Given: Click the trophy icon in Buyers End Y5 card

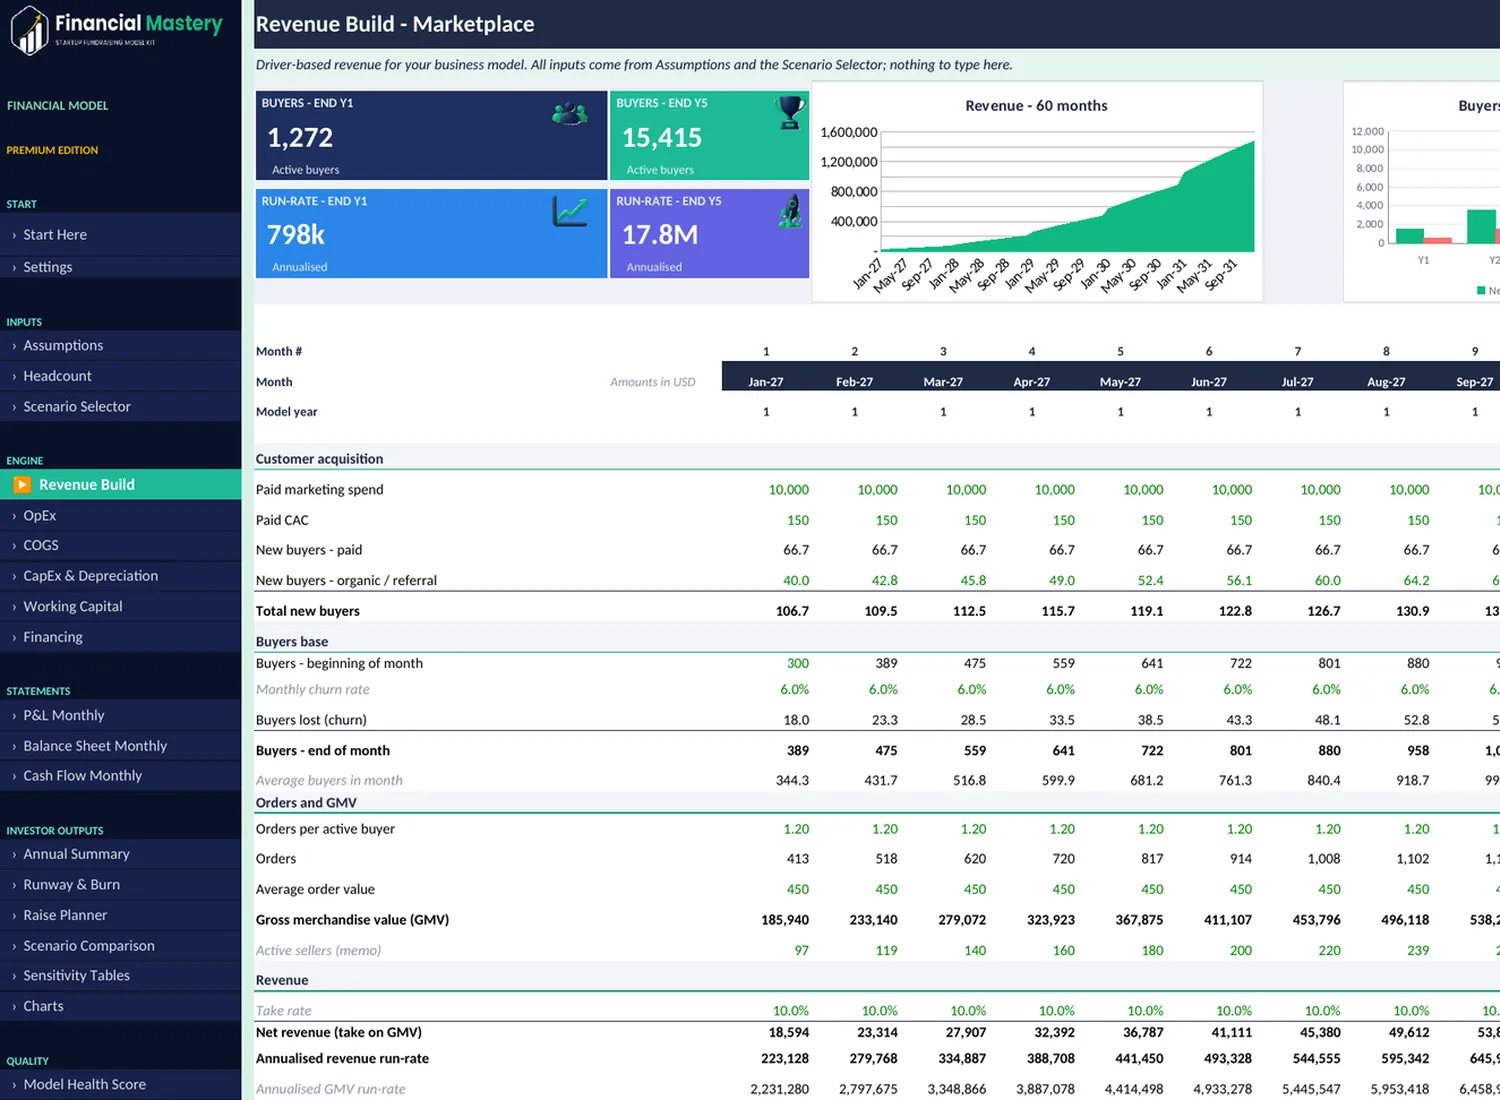Looking at the screenshot, I should 790,112.
